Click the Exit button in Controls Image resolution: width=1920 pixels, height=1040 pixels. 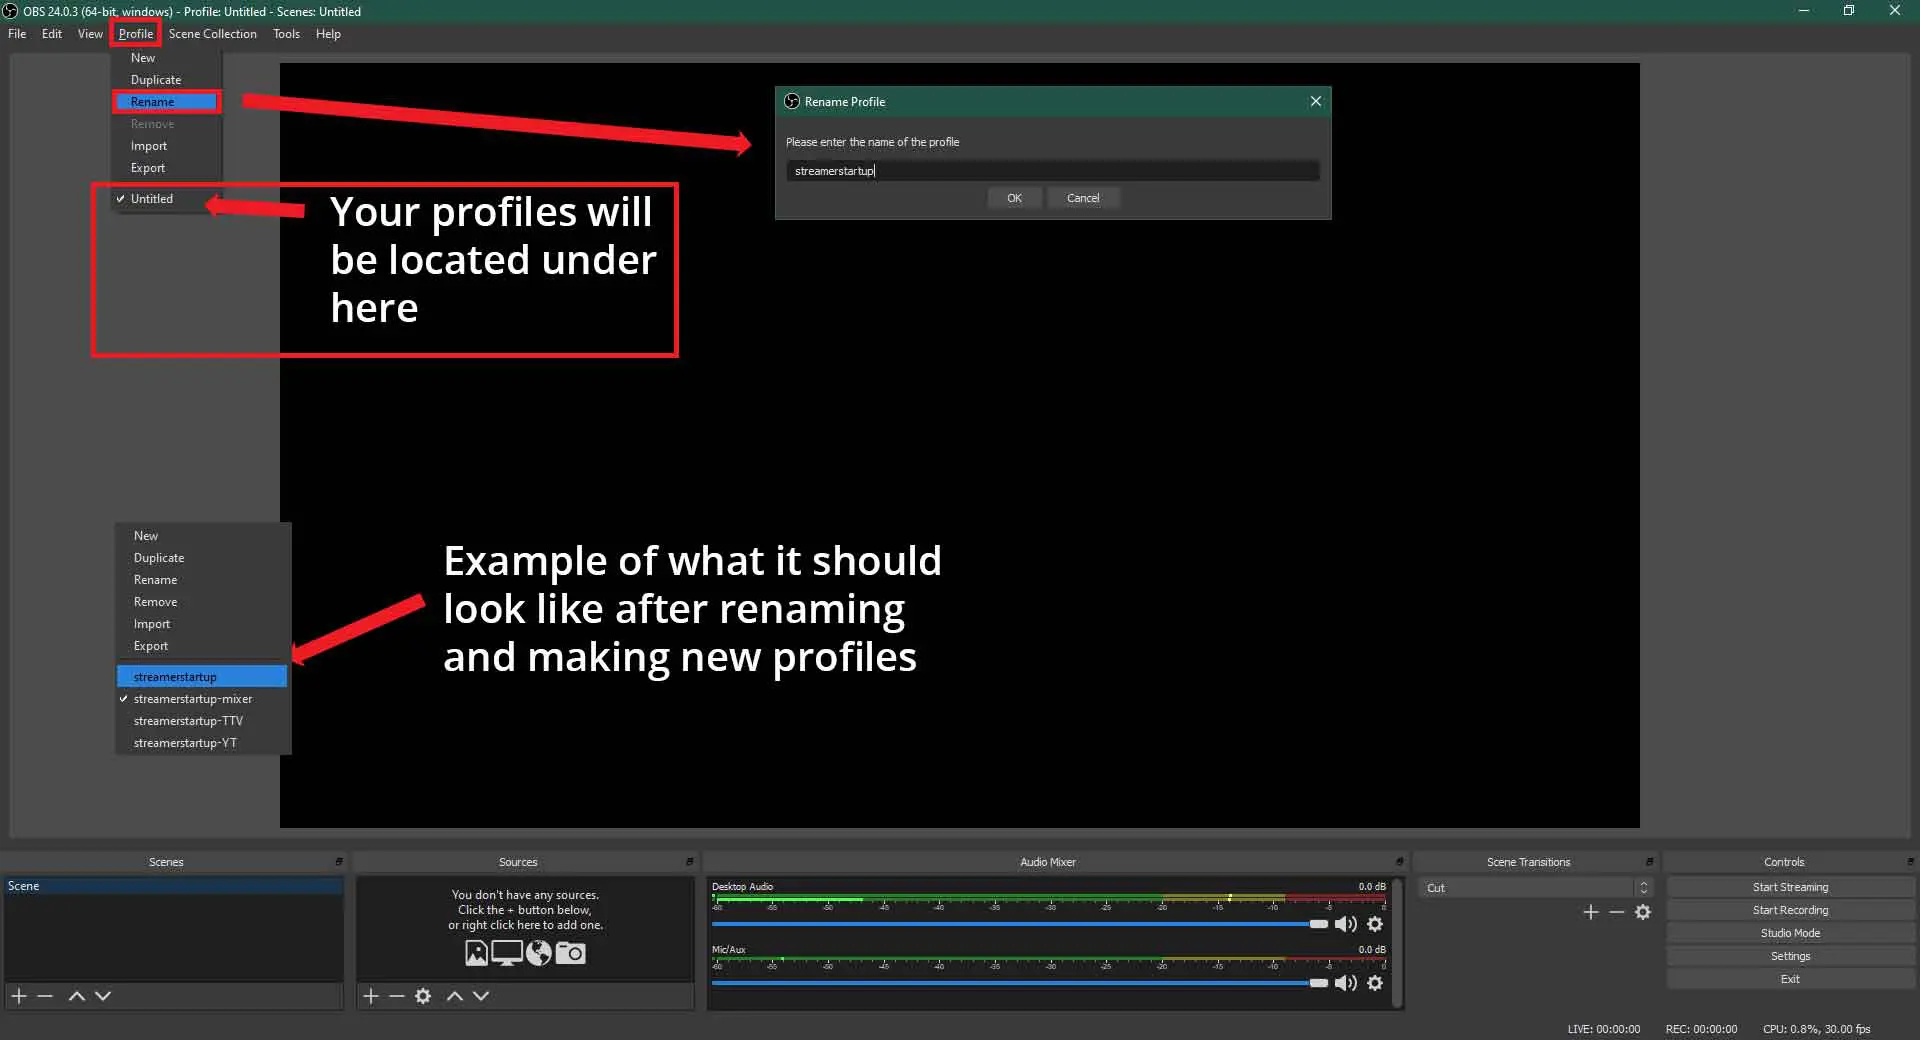[x=1790, y=979]
